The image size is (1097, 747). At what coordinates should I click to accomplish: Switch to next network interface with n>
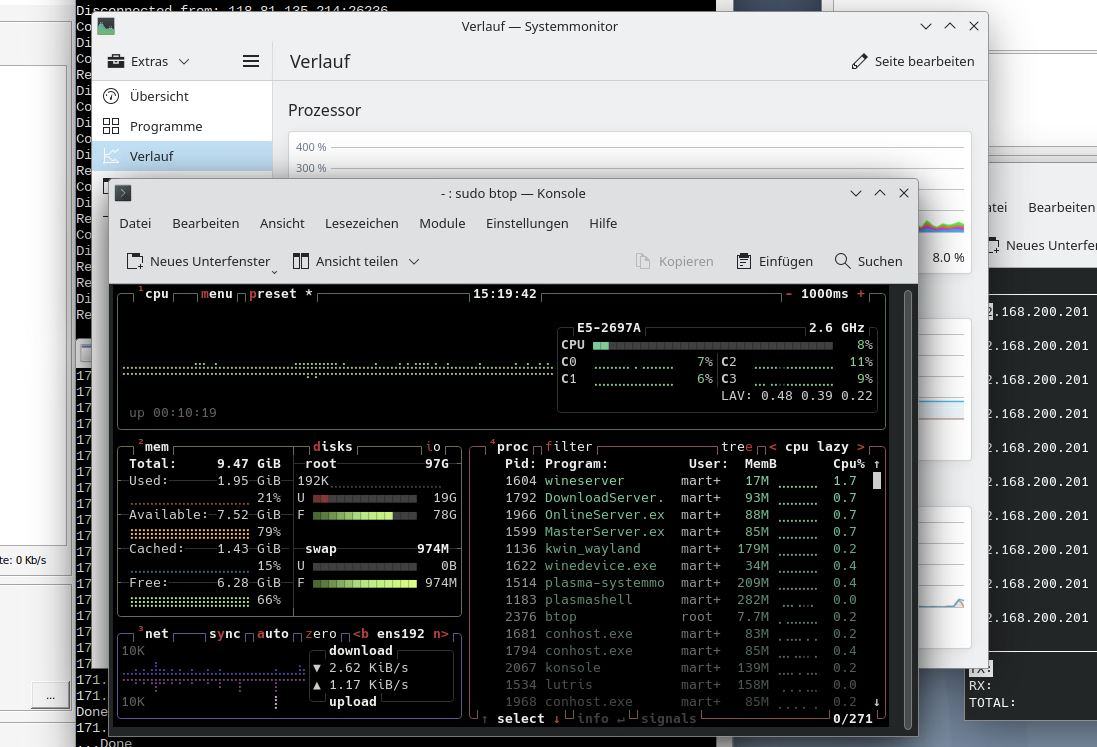tap(441, 634)
